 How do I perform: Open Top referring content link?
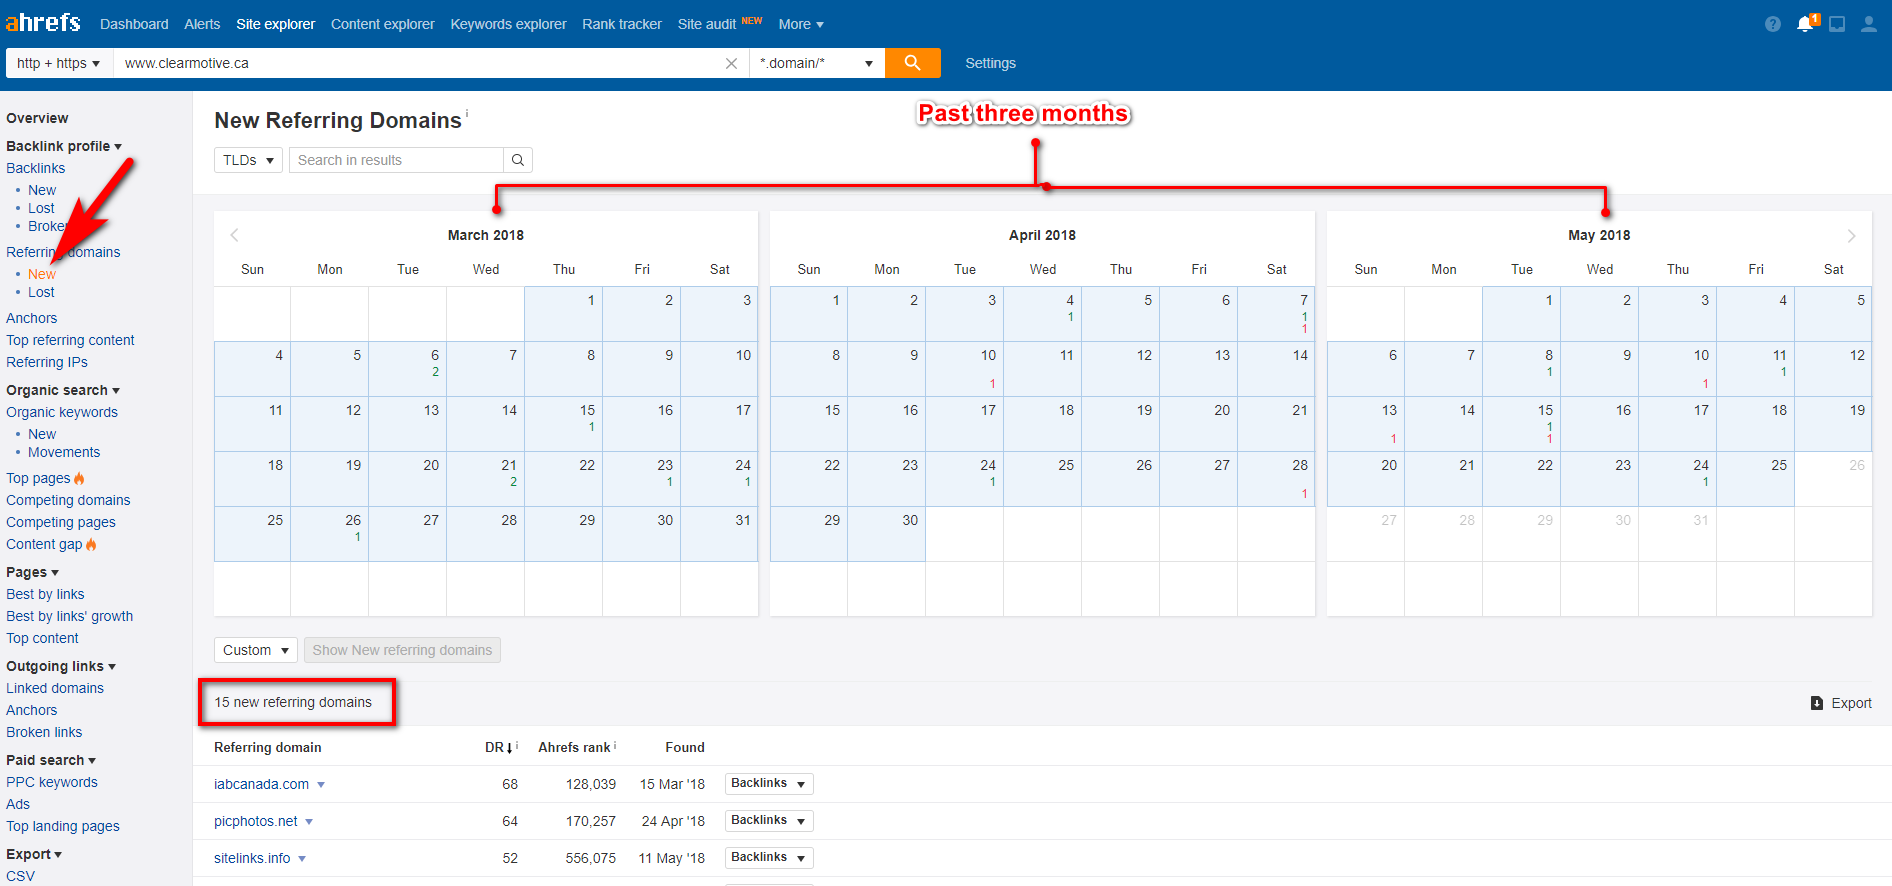coord(70,340)
